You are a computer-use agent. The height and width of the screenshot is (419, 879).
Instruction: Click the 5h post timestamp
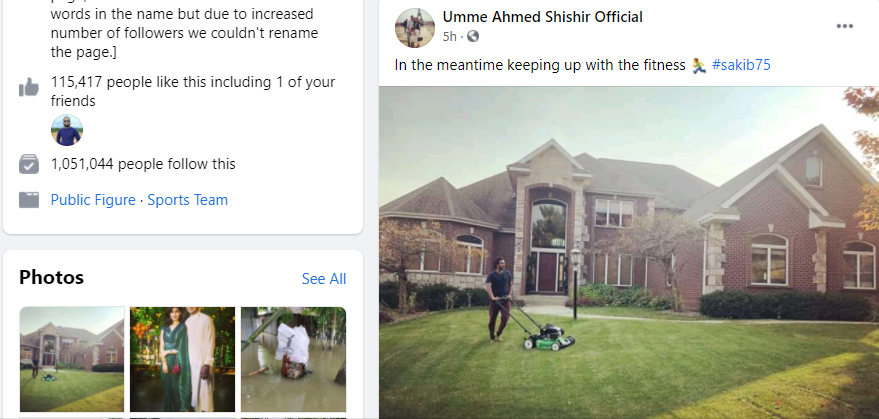[450, 36]
